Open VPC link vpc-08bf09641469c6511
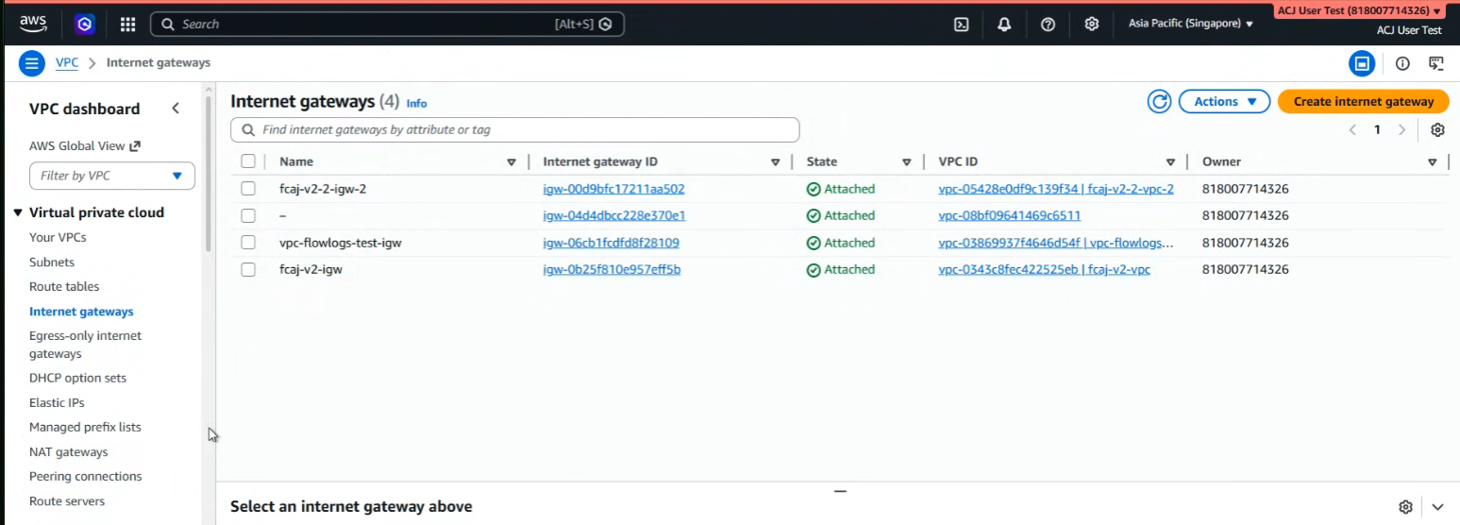This screenshot has height=525, width=1460. pyautogui.click(x=1010, y=216)
